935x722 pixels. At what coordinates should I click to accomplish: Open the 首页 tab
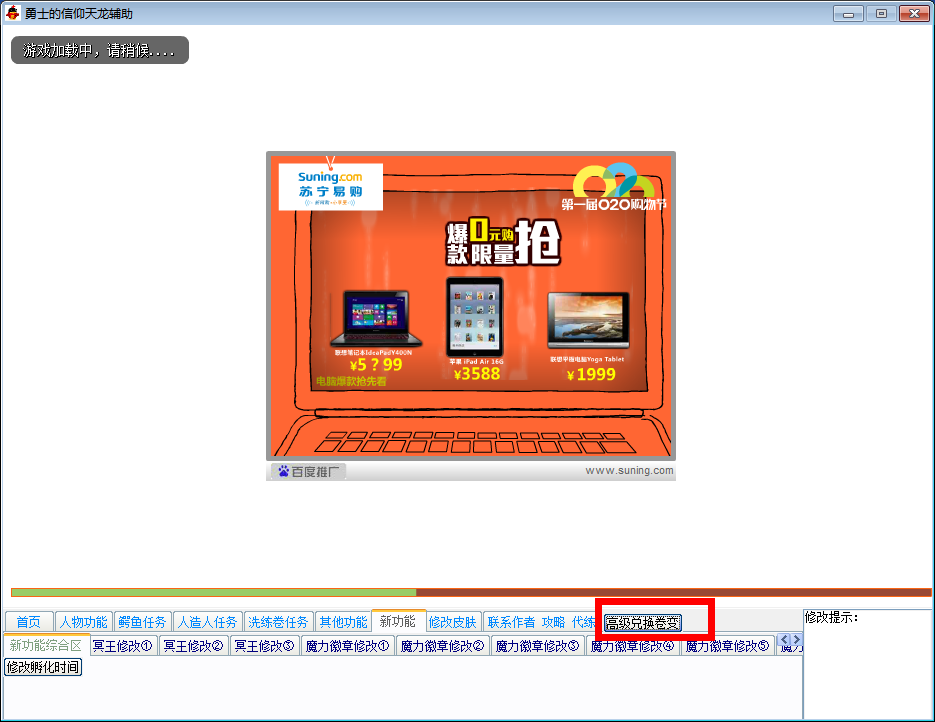pos(29,622)
